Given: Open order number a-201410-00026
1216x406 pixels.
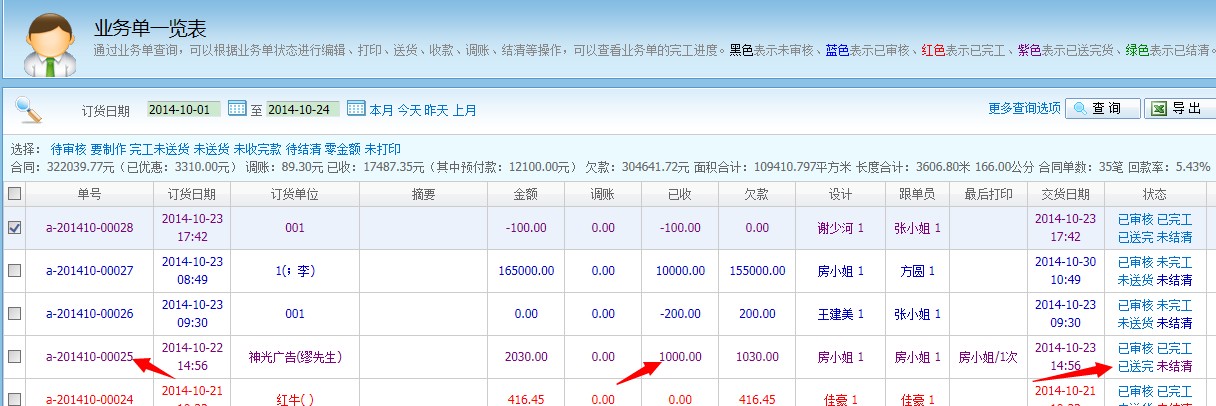Looking at the screenshot, I should pos(90,313).
